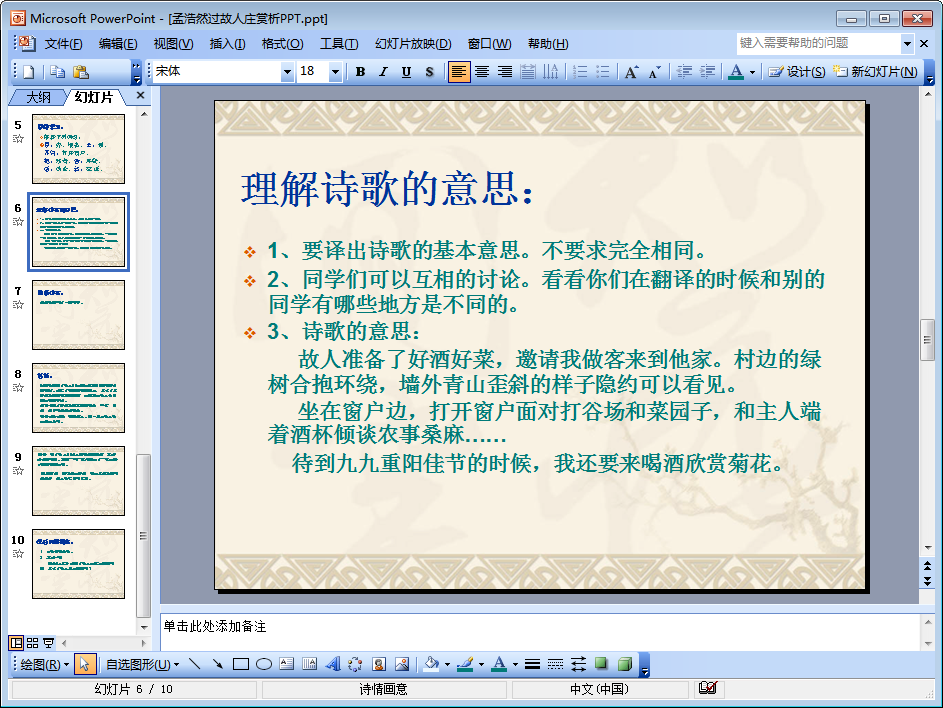The width and height of the screenshot is (943, 708).
Task: Toggle the Select Objects pointer tool
Action: 84,664
